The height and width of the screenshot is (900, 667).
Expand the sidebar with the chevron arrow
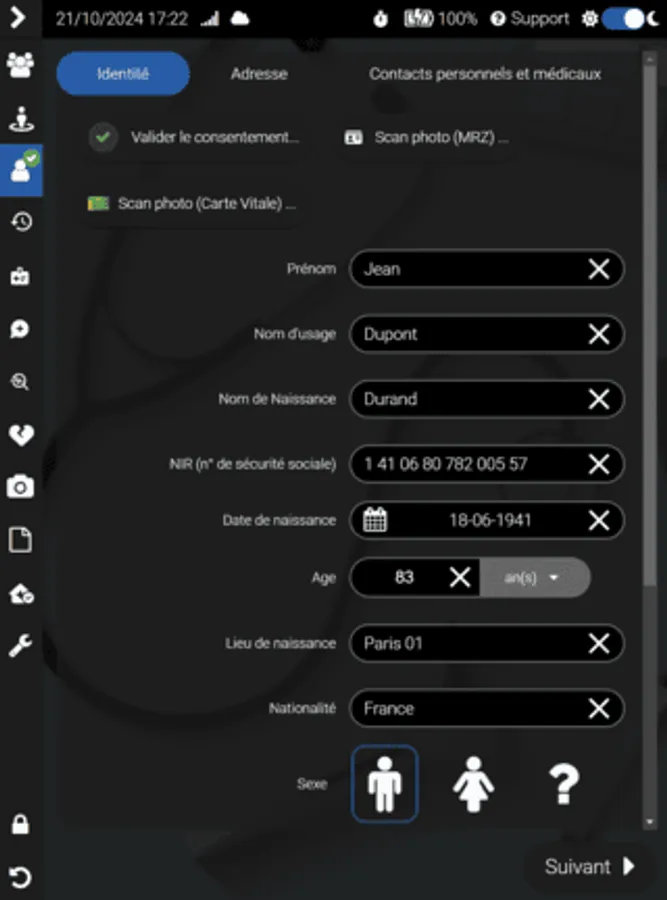(18, 18)
